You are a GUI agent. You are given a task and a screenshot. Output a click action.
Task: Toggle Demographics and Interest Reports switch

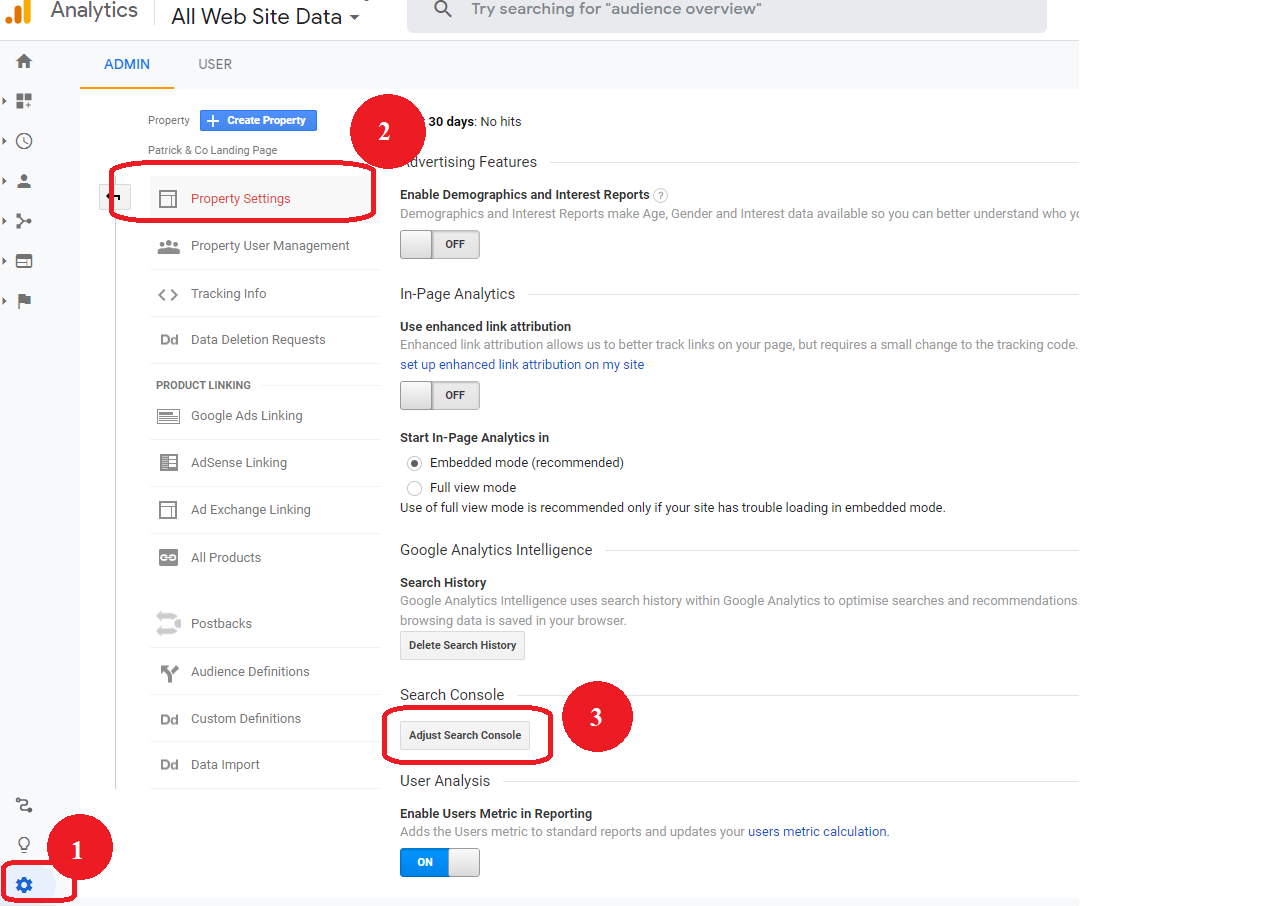(x=439, y=244)
